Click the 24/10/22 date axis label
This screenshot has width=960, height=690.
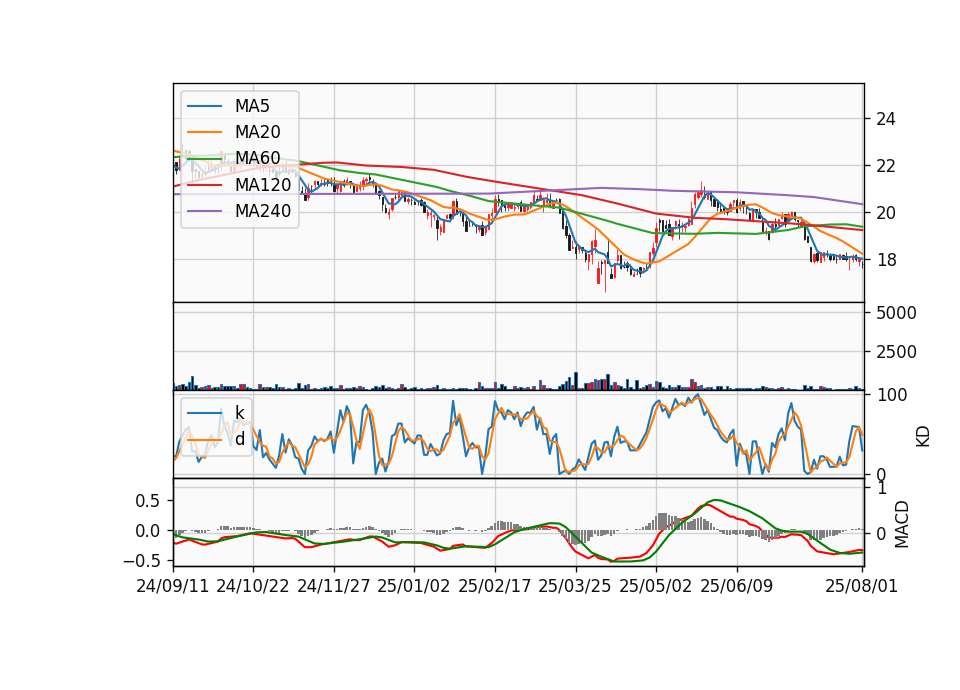pos(253,586)
